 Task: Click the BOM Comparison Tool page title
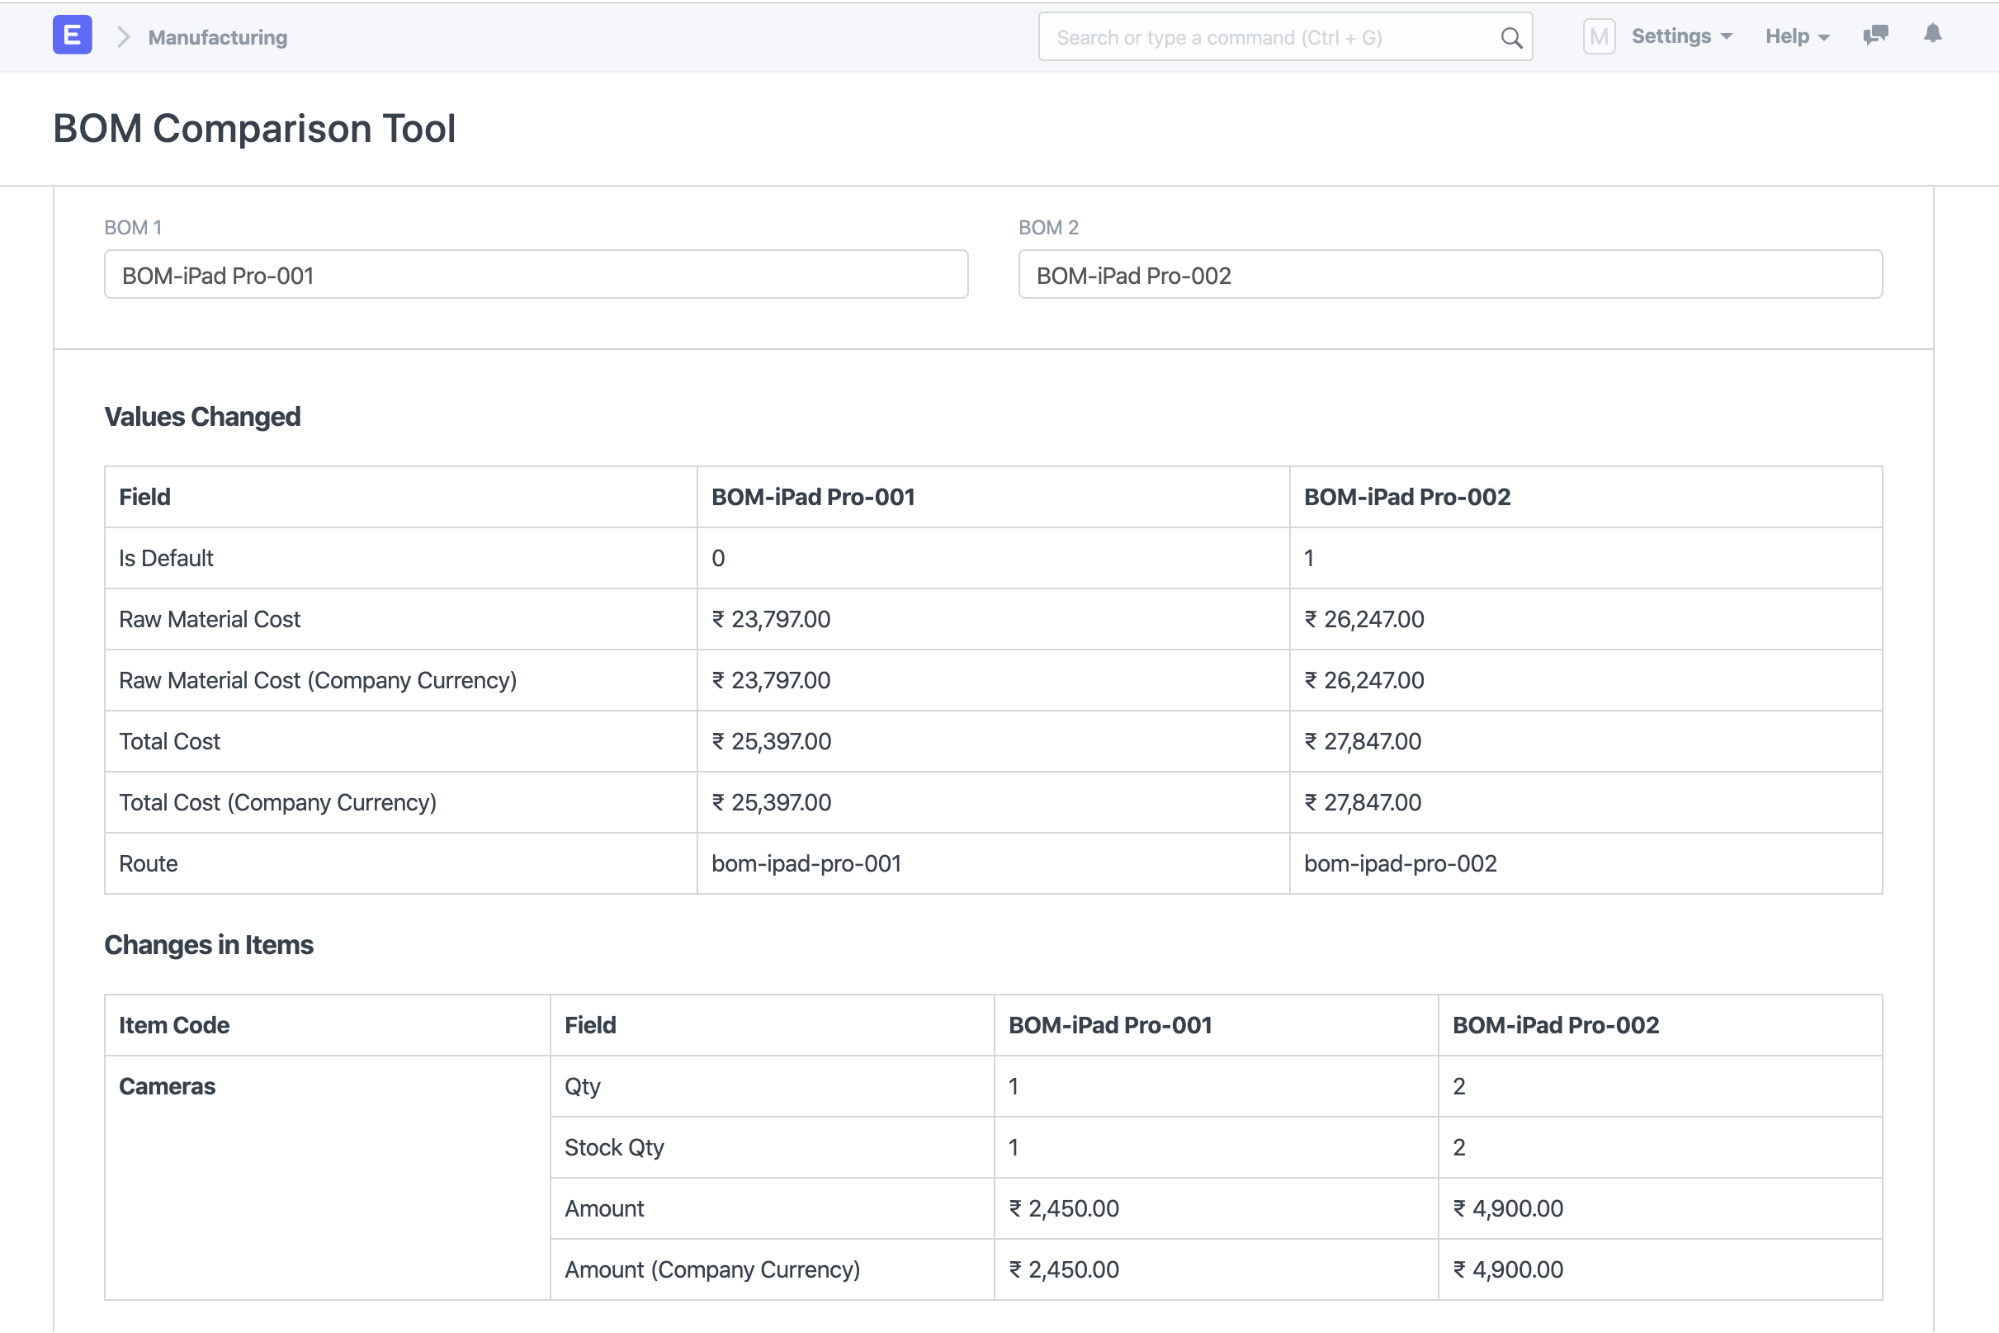[254, 128]
